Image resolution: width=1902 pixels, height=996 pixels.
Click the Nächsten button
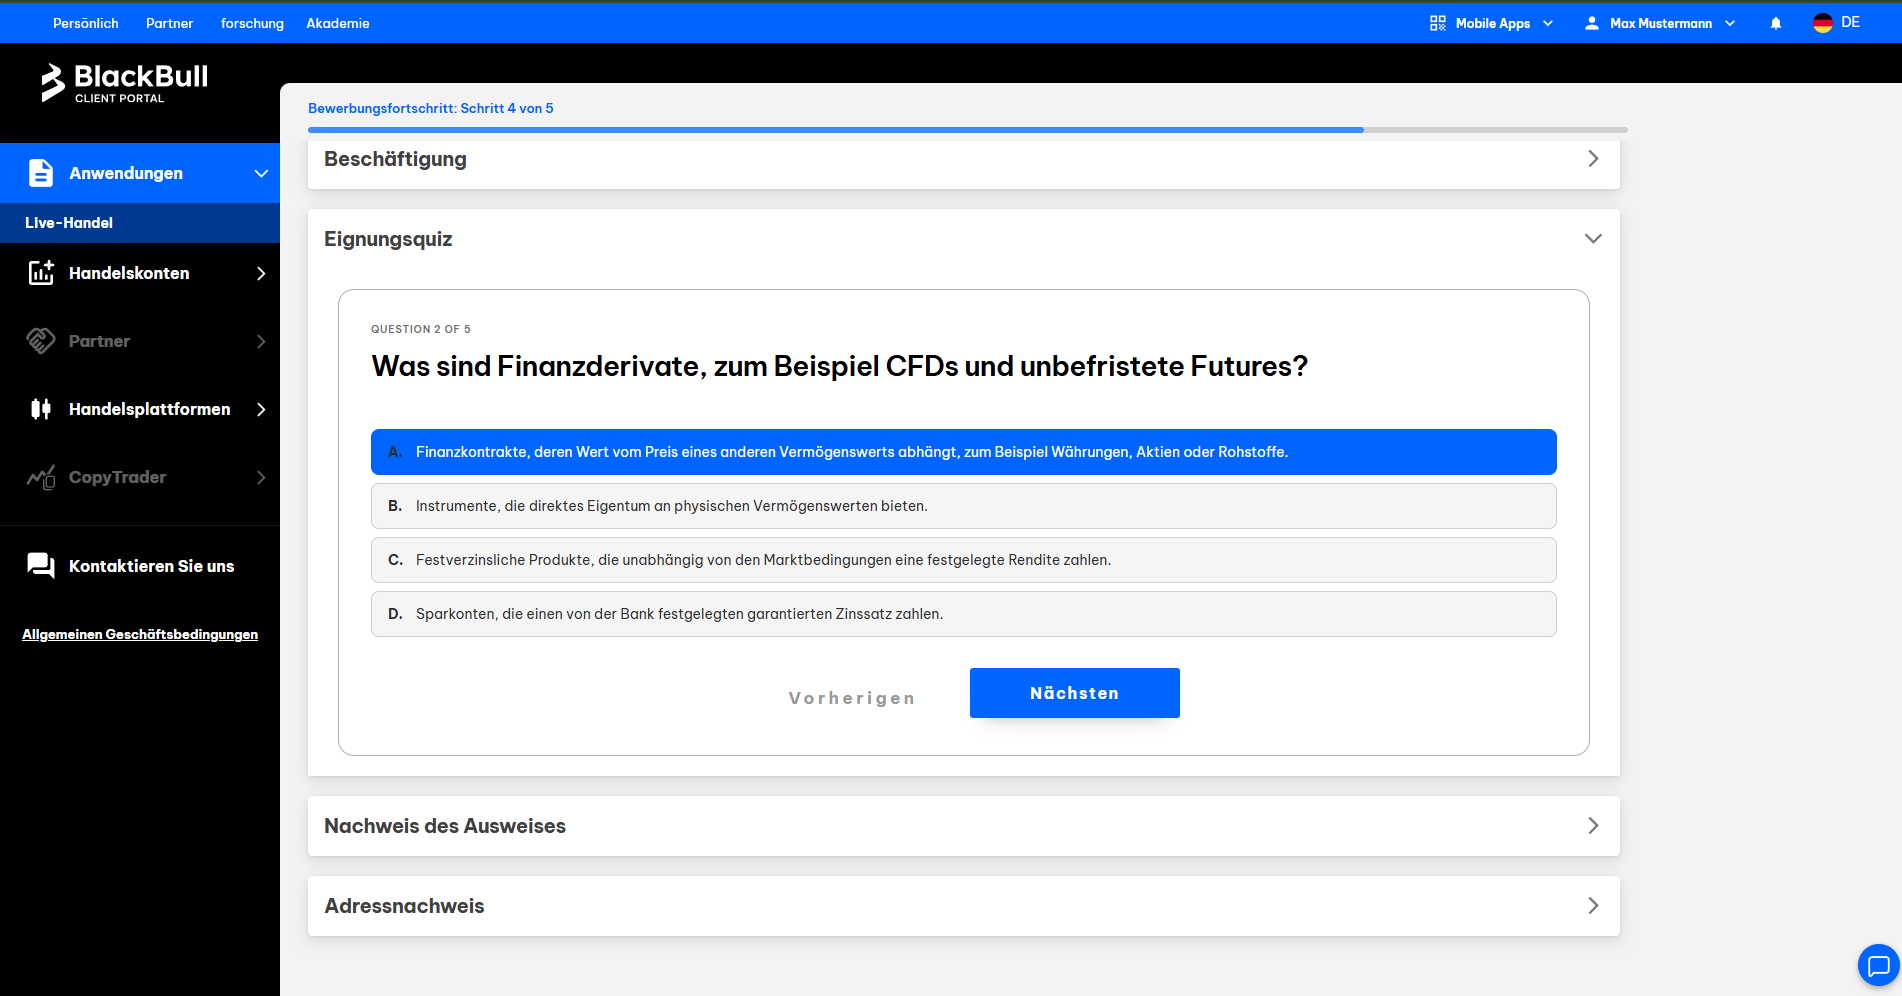point(1075,693)
